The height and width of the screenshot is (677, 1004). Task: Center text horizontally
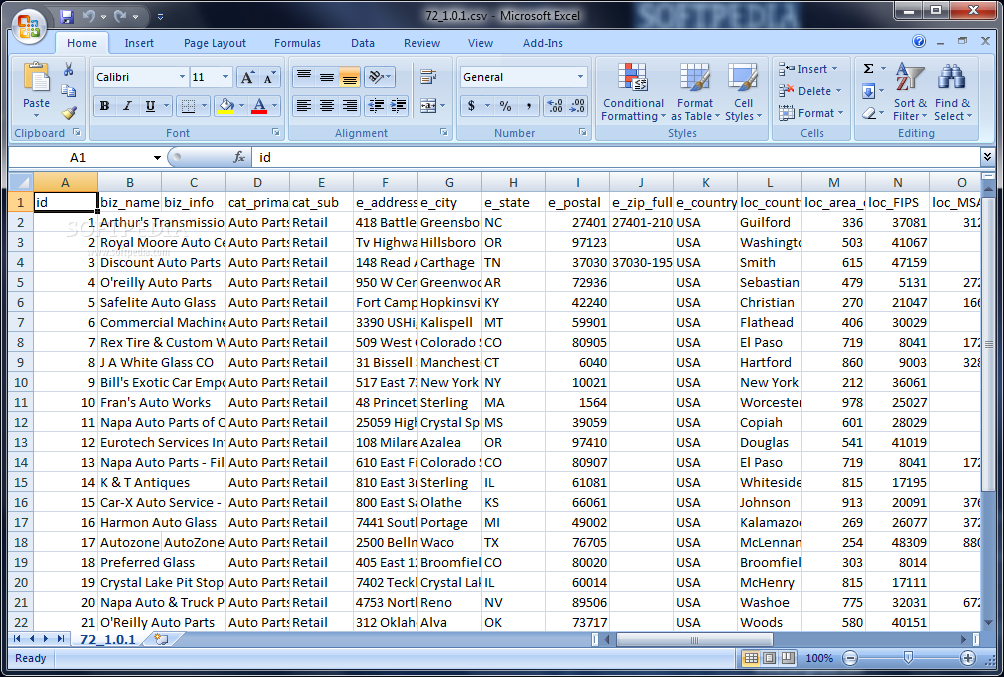[x=327, y=106]
